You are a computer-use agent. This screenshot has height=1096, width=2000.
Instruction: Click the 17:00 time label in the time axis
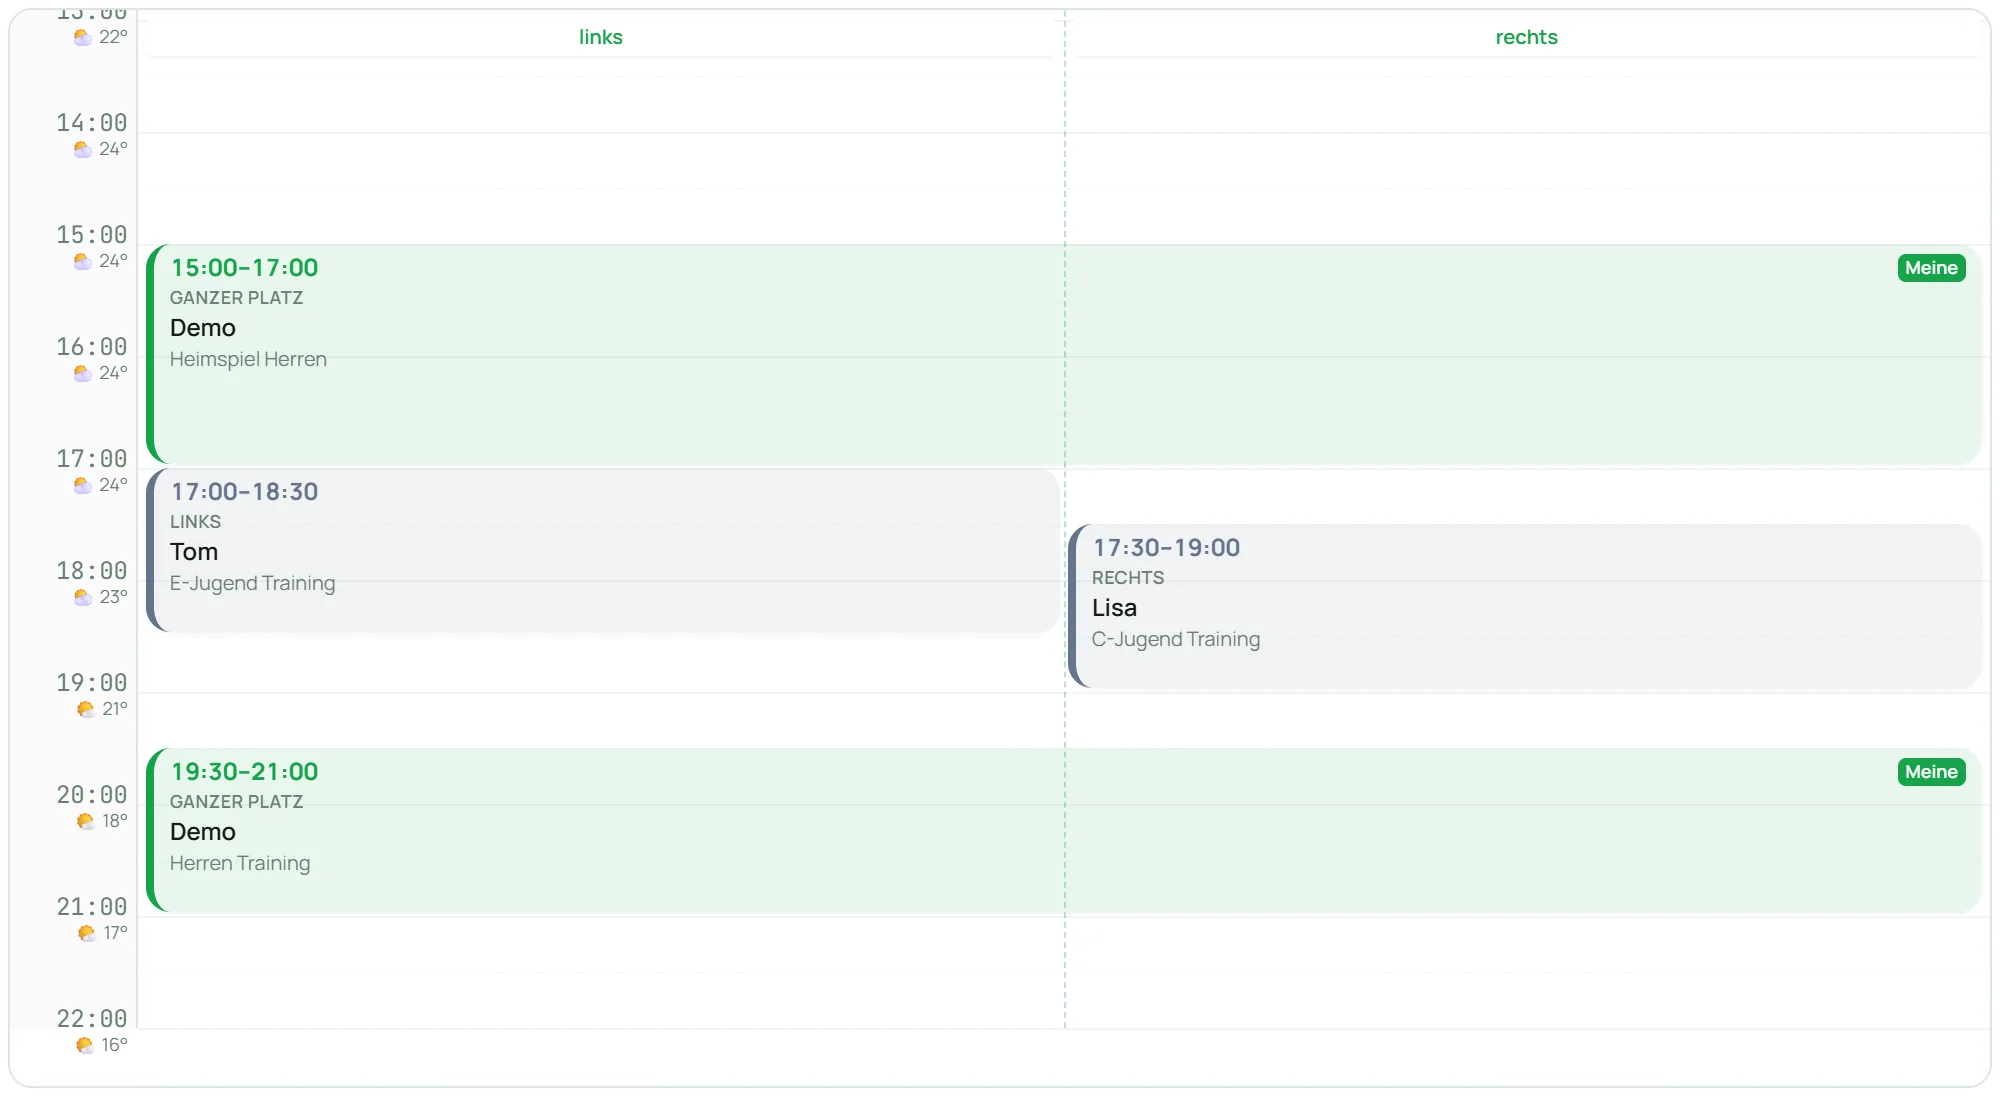click(x=92, y=459)
